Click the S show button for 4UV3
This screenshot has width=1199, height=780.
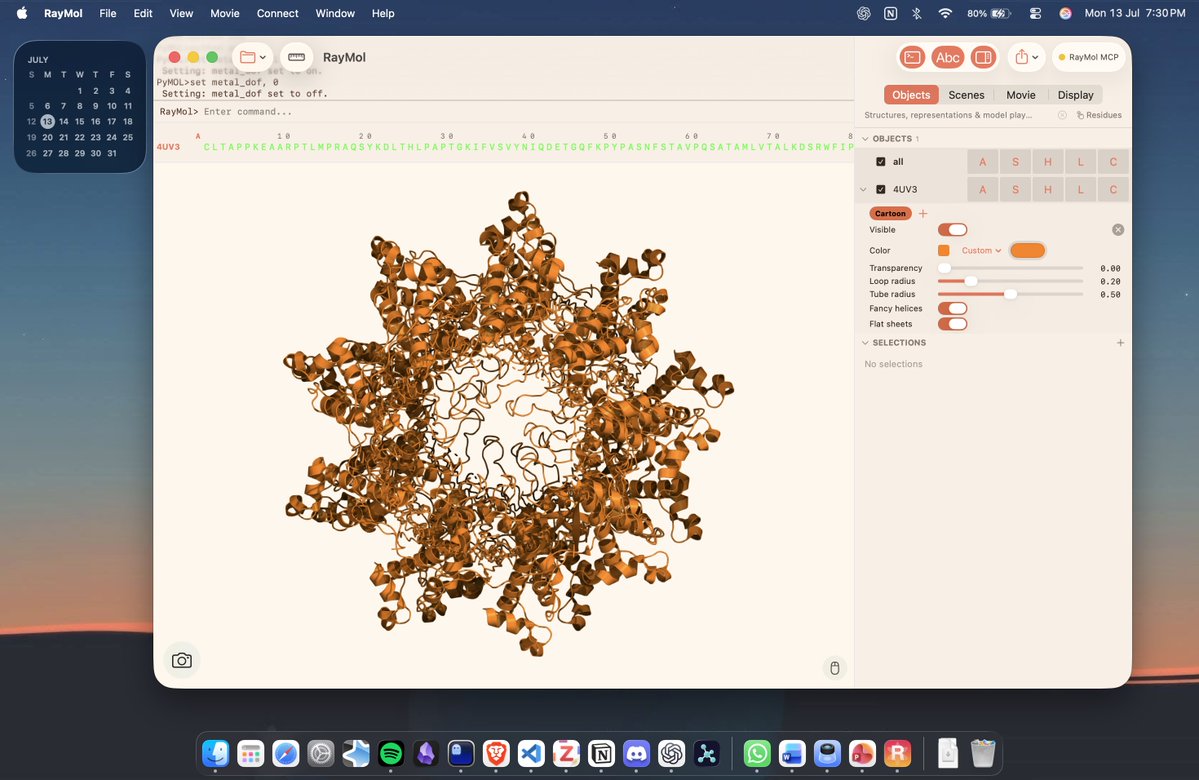tap(1015, 190)
